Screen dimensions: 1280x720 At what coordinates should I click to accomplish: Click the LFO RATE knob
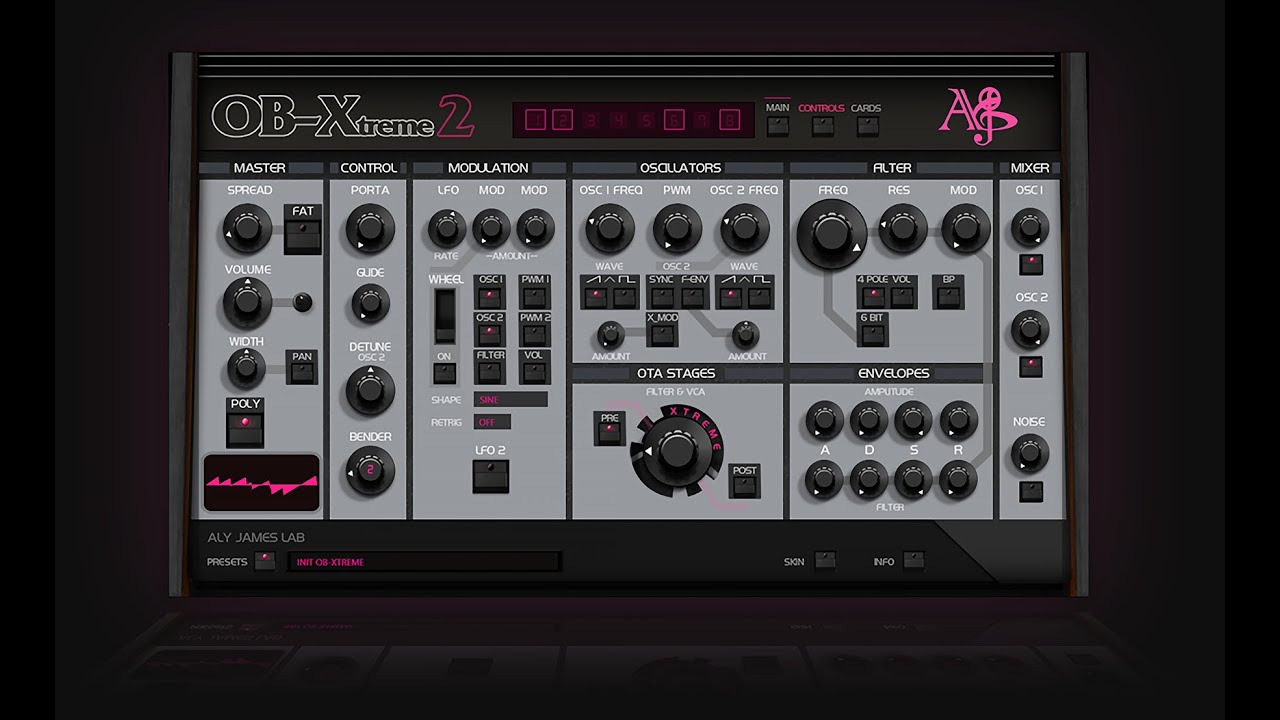[x=445, y=230]
